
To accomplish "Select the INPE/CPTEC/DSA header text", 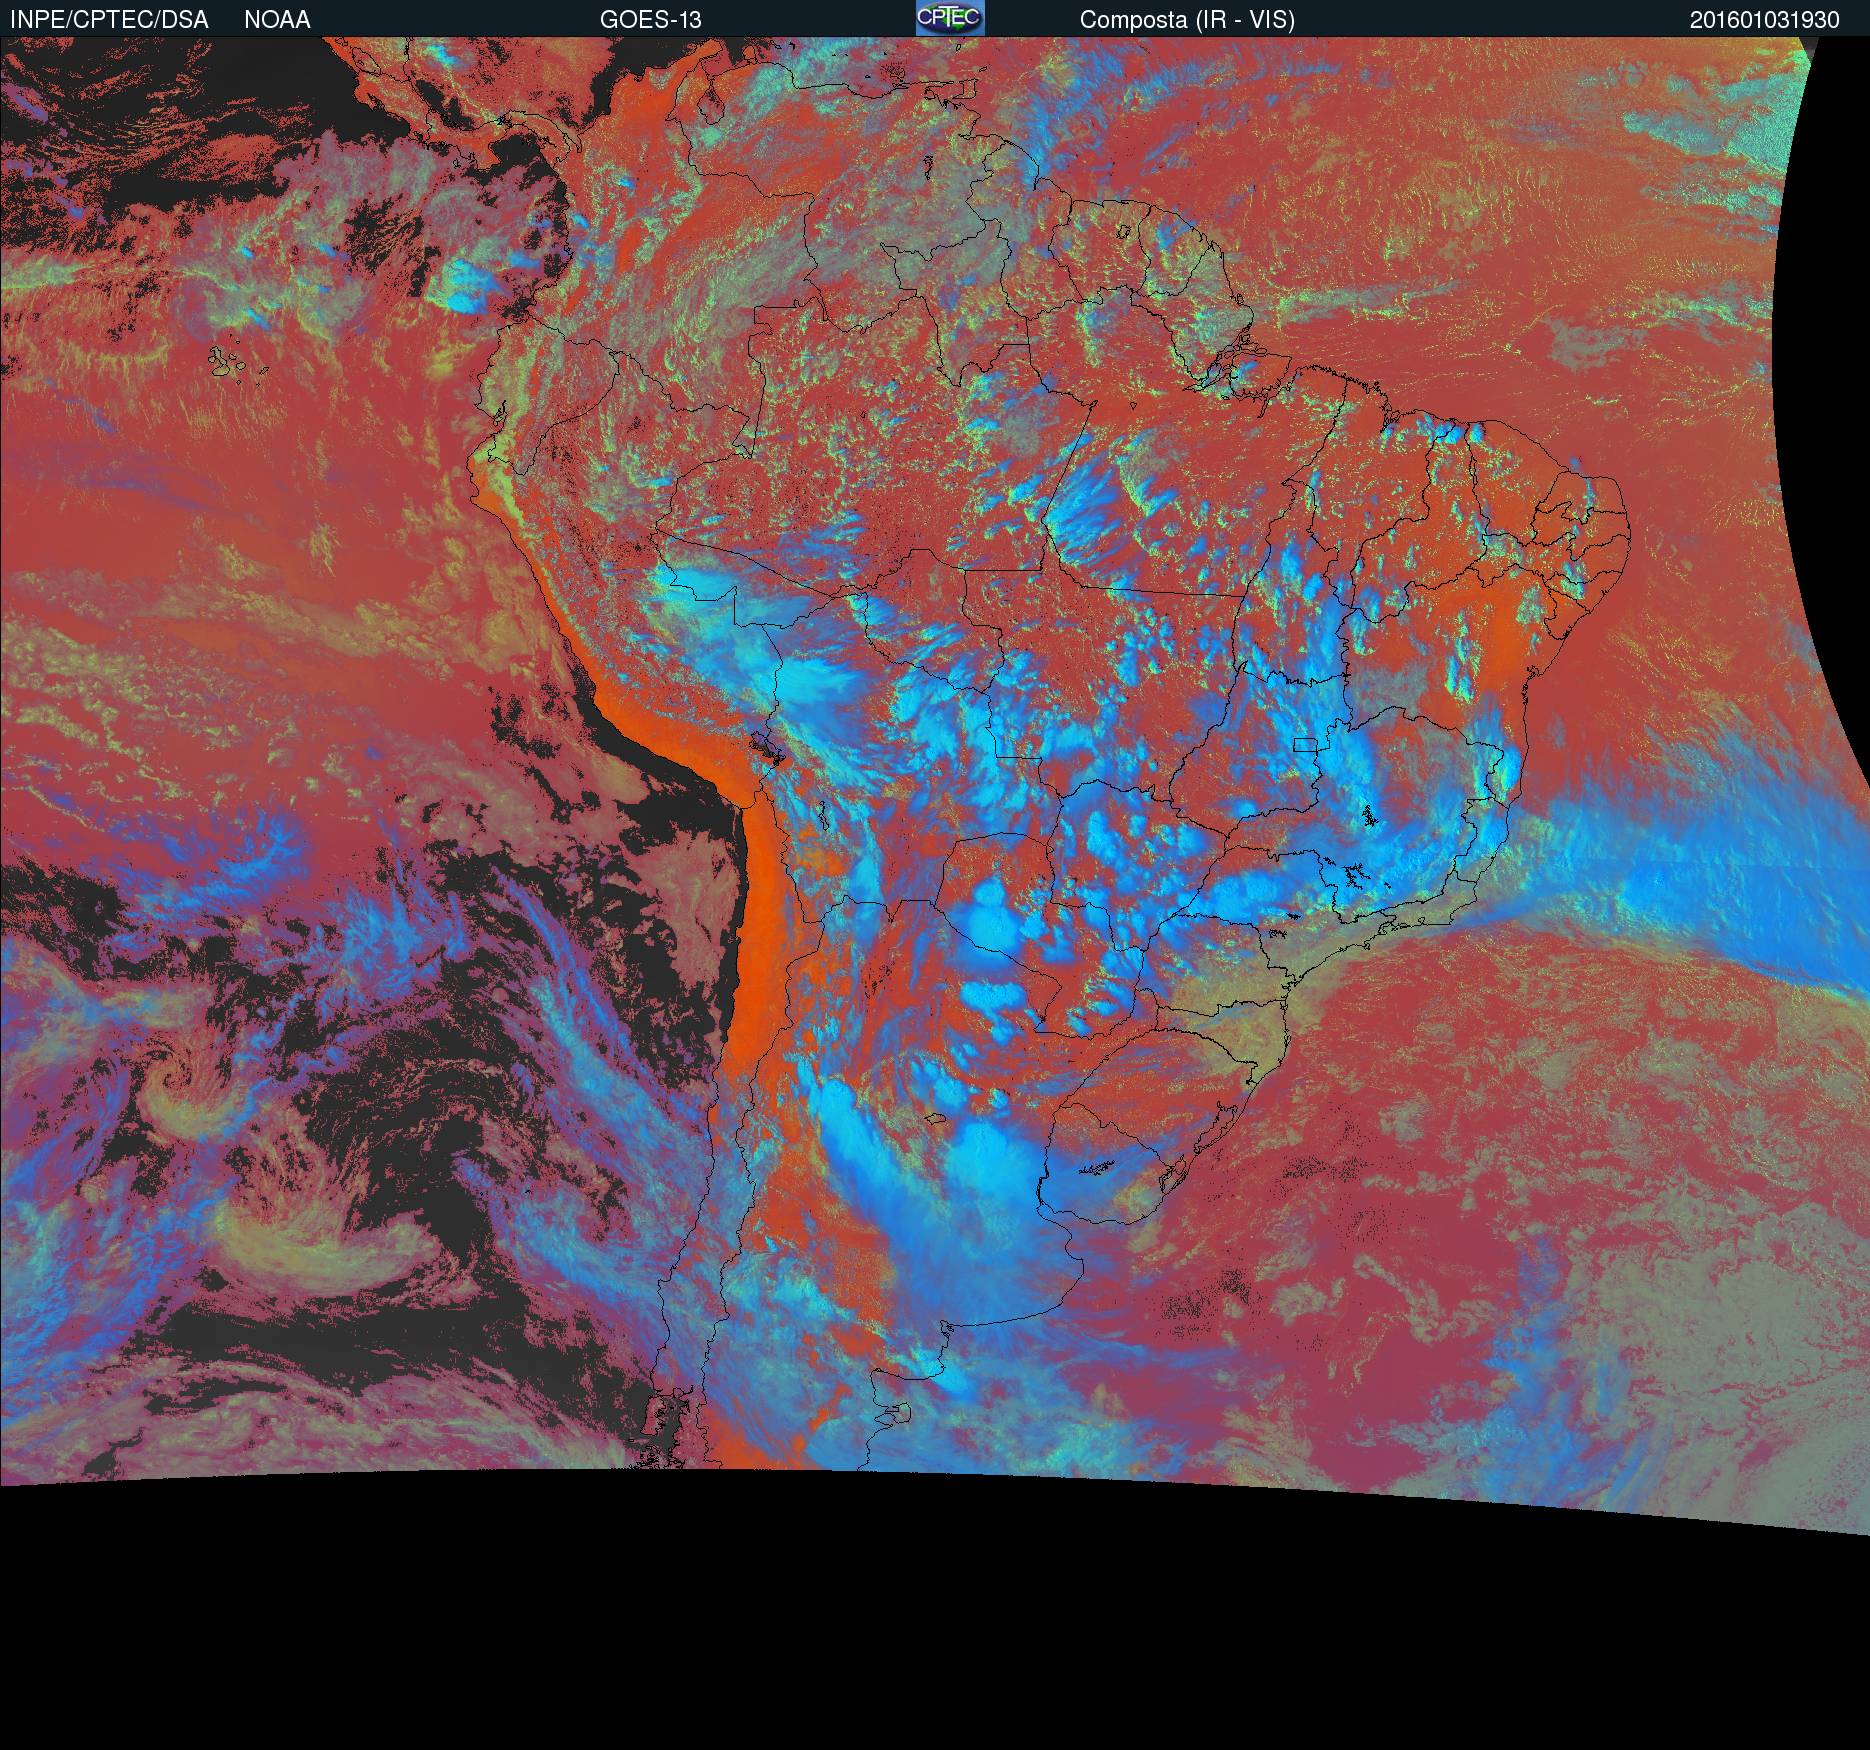I will [109, 20].
